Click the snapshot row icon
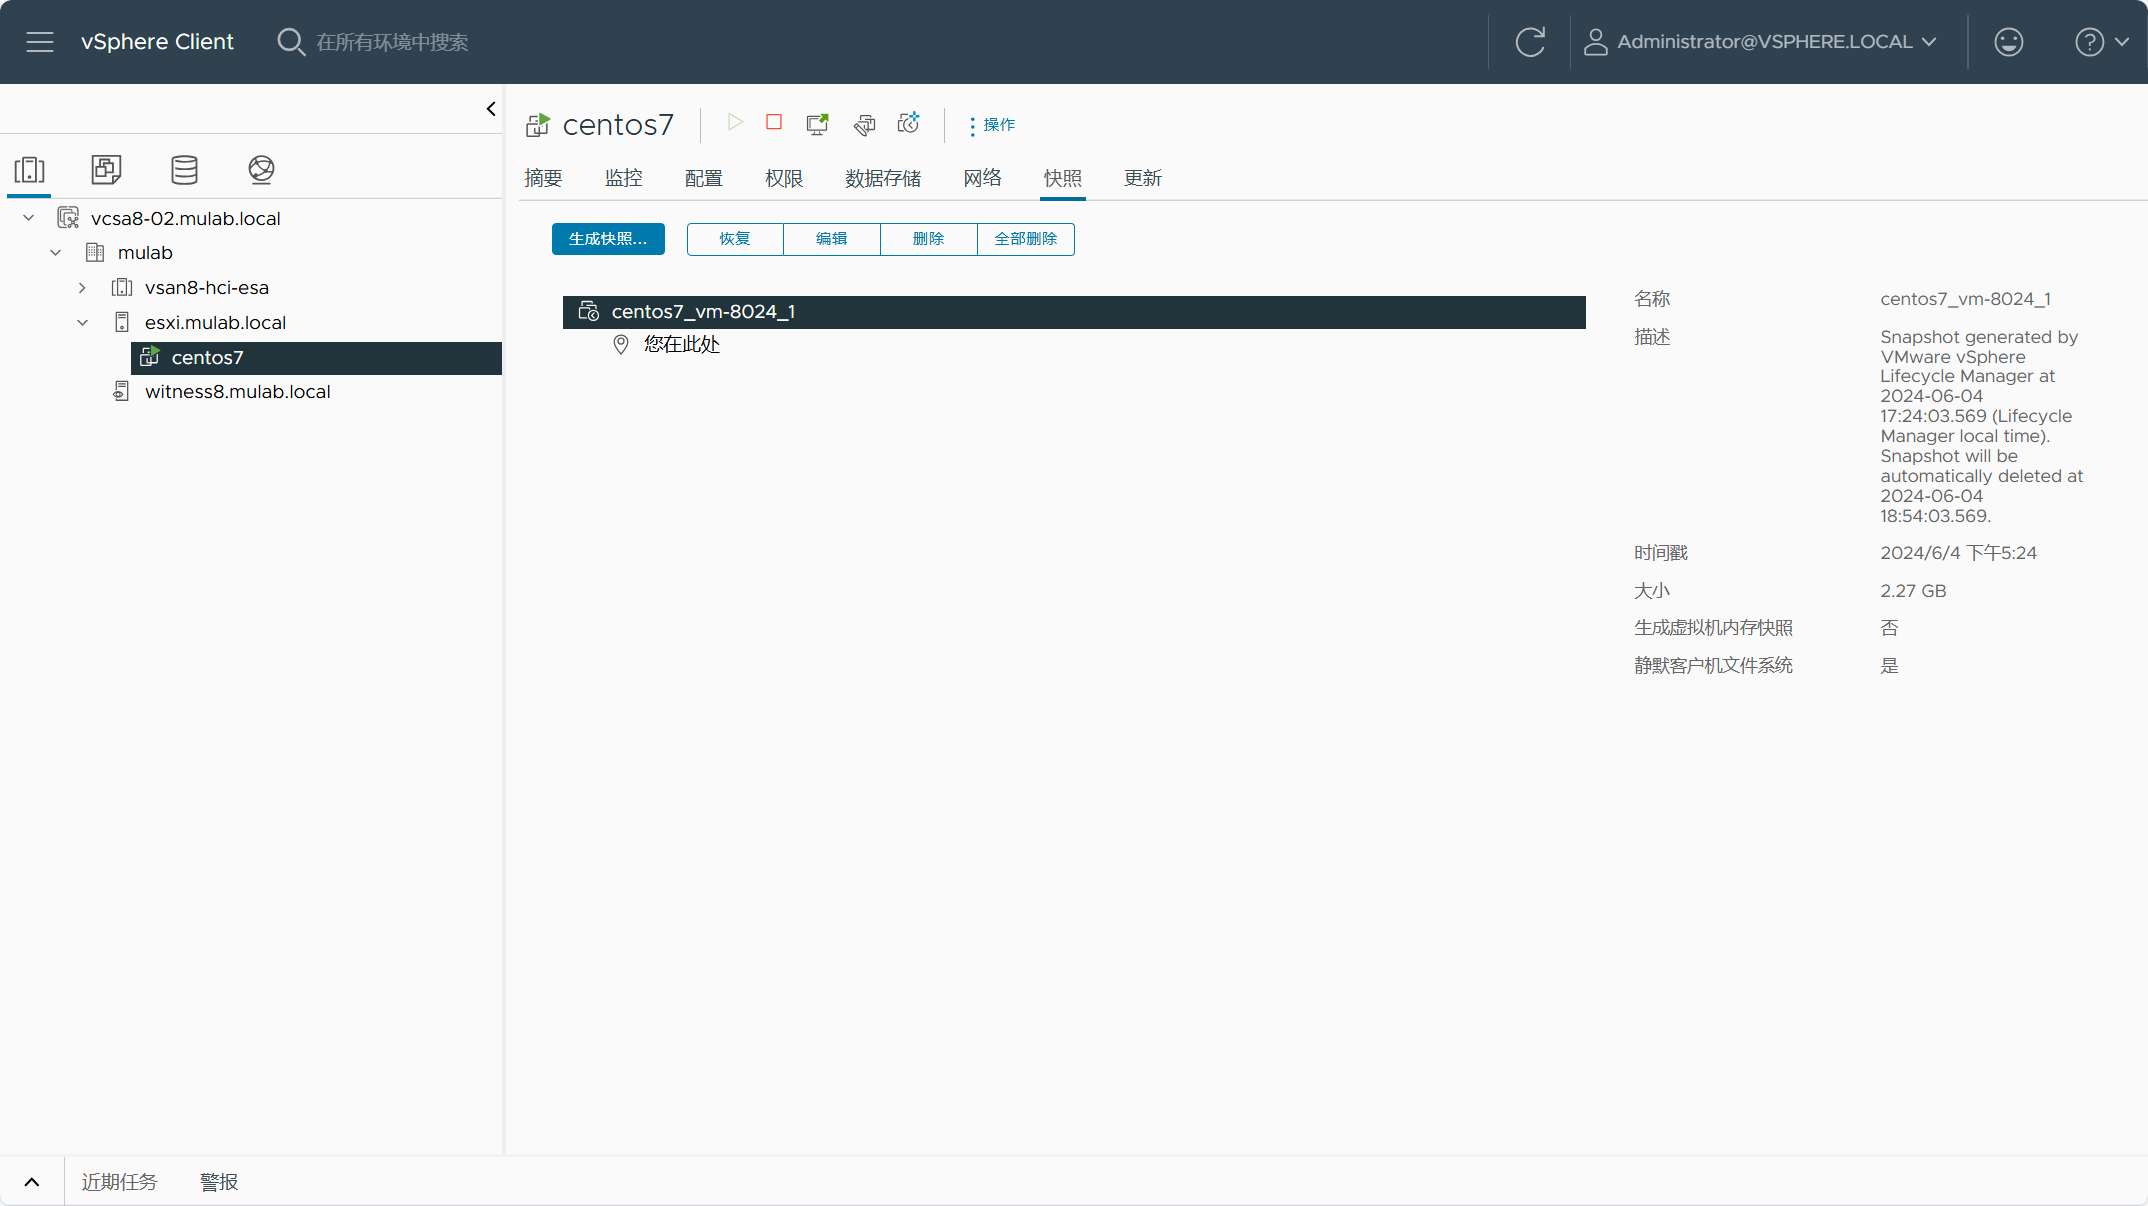The image size is (2148, 1206). [589, 311]
